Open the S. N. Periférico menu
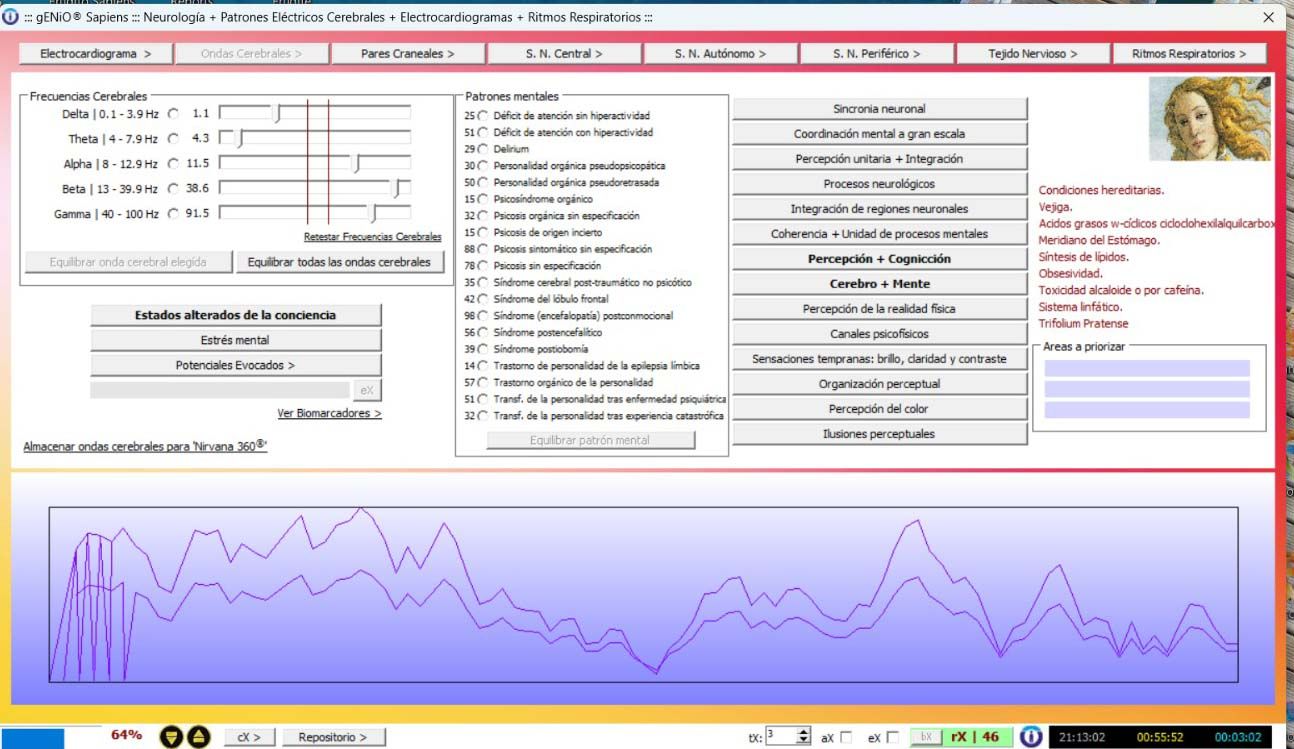Image resolution: width=1294 pixels, height=749 pixels. pos(877,54)
